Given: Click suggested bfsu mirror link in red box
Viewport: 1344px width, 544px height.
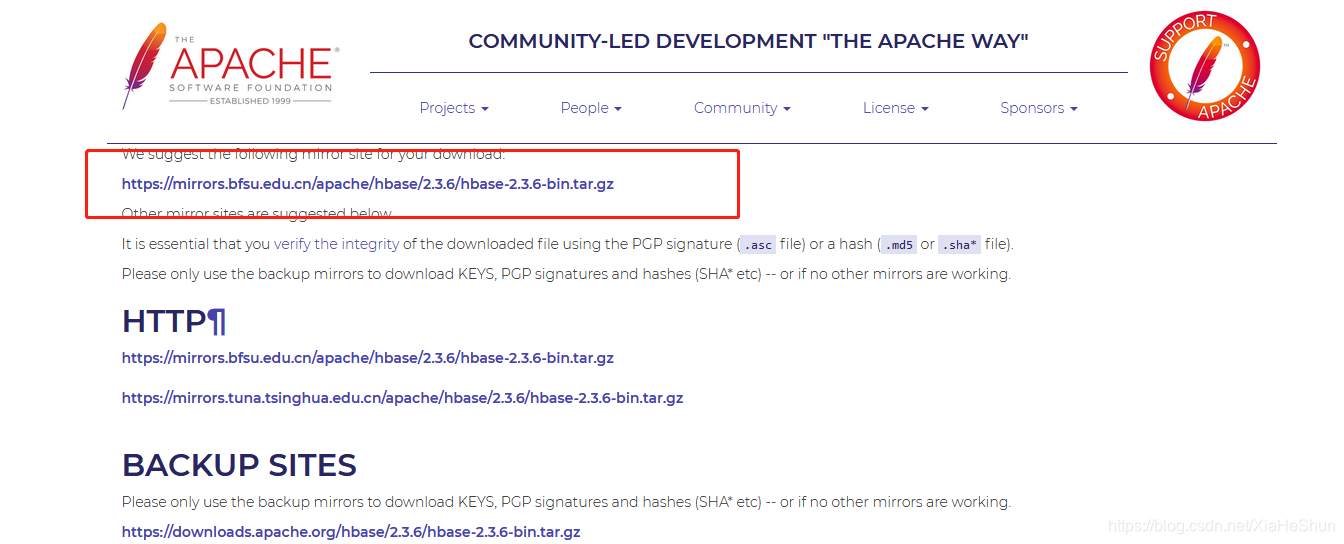Looking at the screenshot, I should 368,184.
